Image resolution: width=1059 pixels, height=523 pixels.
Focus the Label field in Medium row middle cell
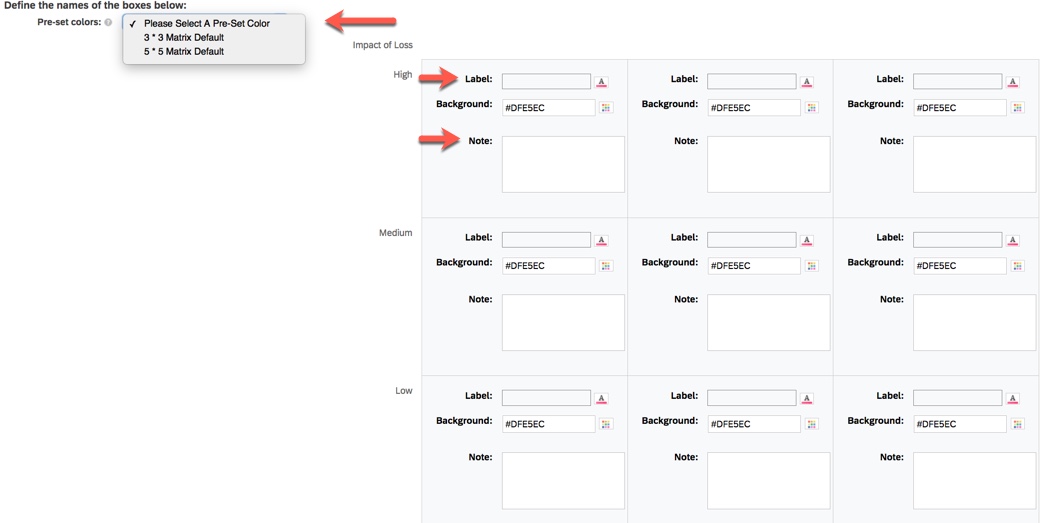click(x=752, y=240)
